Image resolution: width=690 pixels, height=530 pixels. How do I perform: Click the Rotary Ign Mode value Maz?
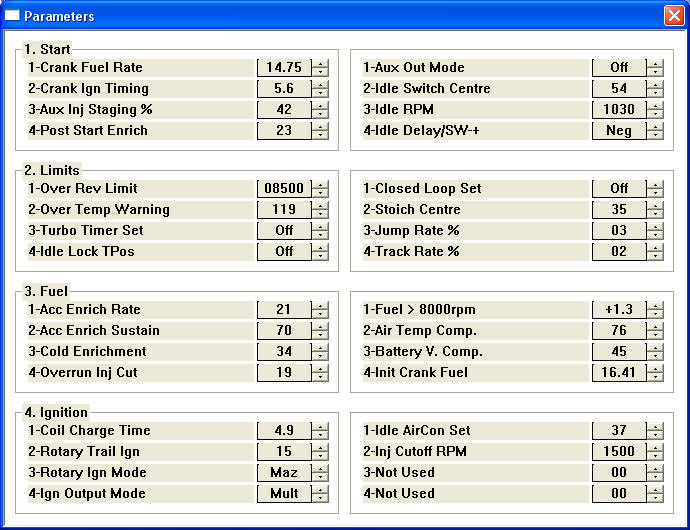point(284,473)
